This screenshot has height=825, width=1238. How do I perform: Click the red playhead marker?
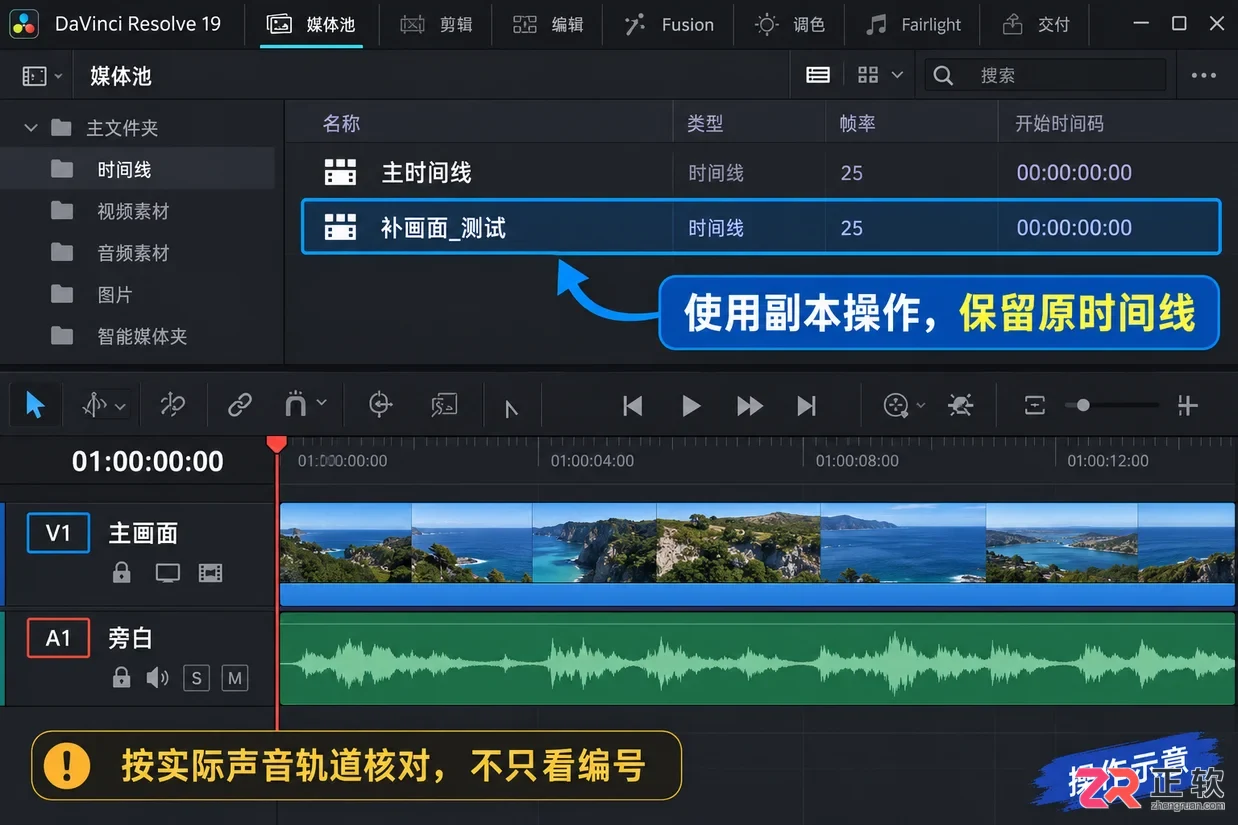click(x=277, y=443)
